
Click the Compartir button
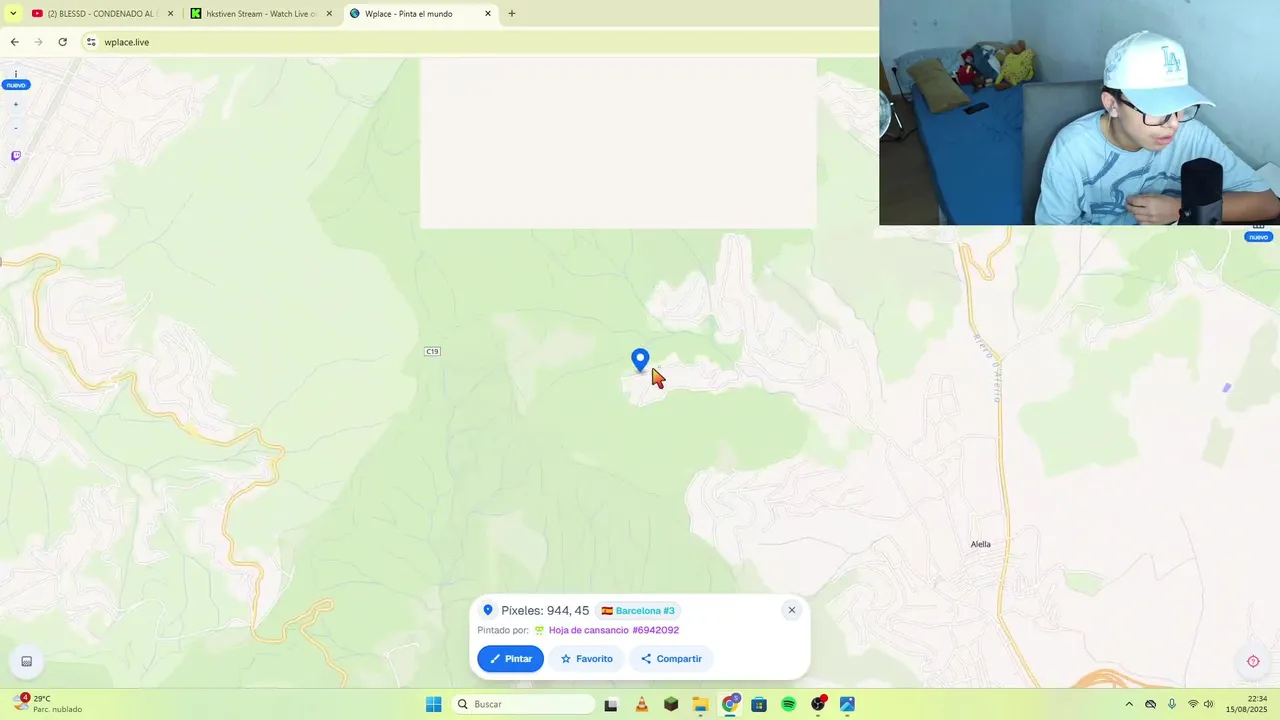(671, 659)
